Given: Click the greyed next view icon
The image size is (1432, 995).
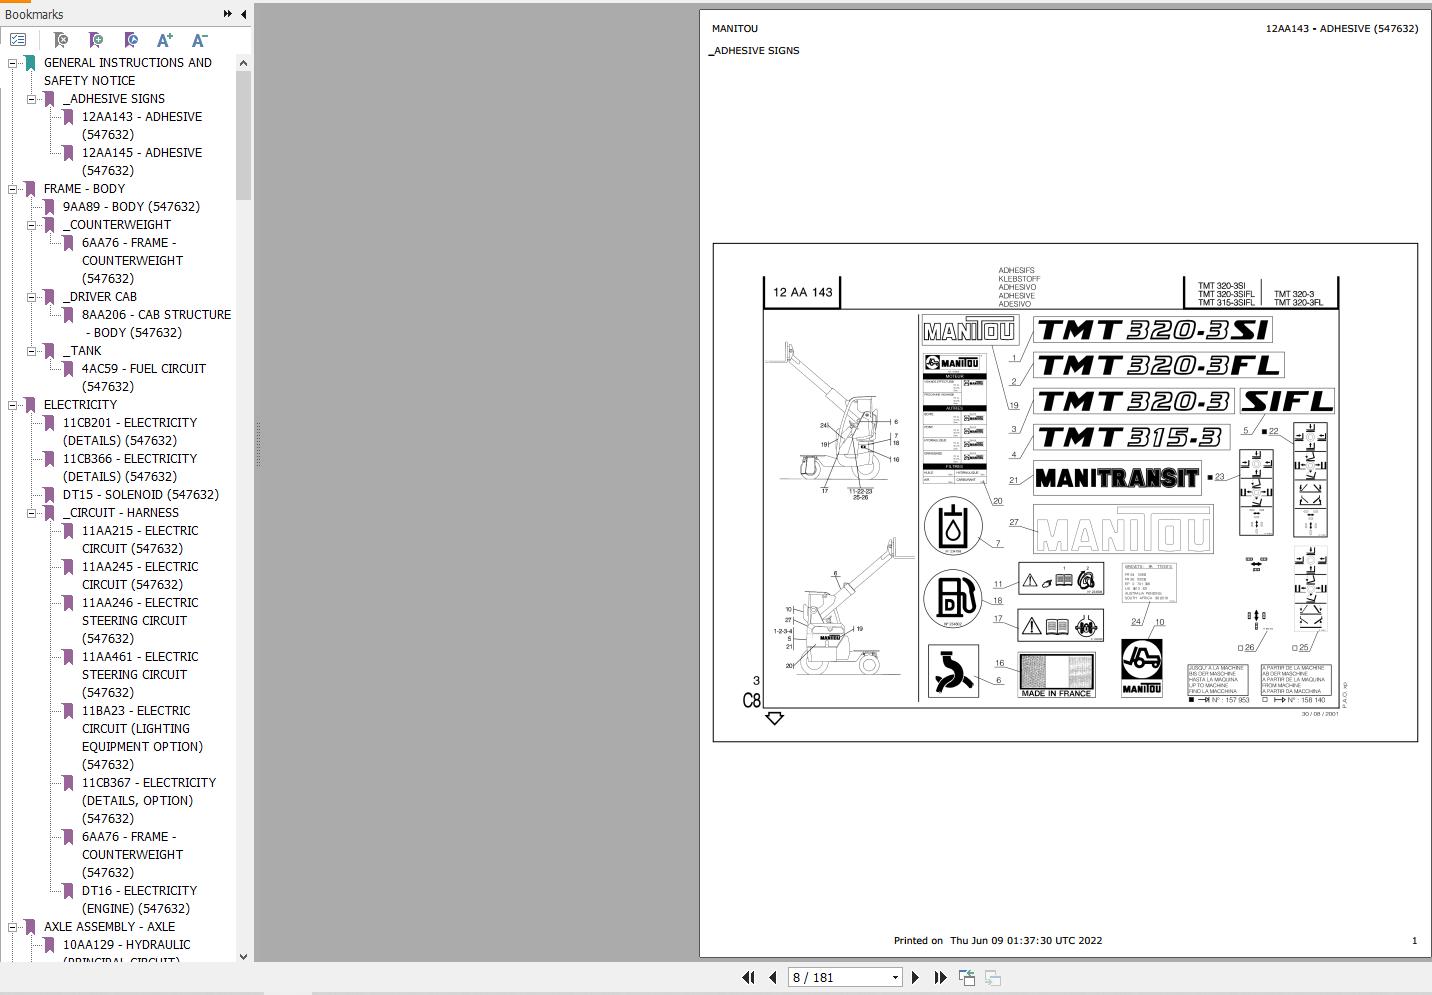Looking at the screenshot, I should (993, 978).
